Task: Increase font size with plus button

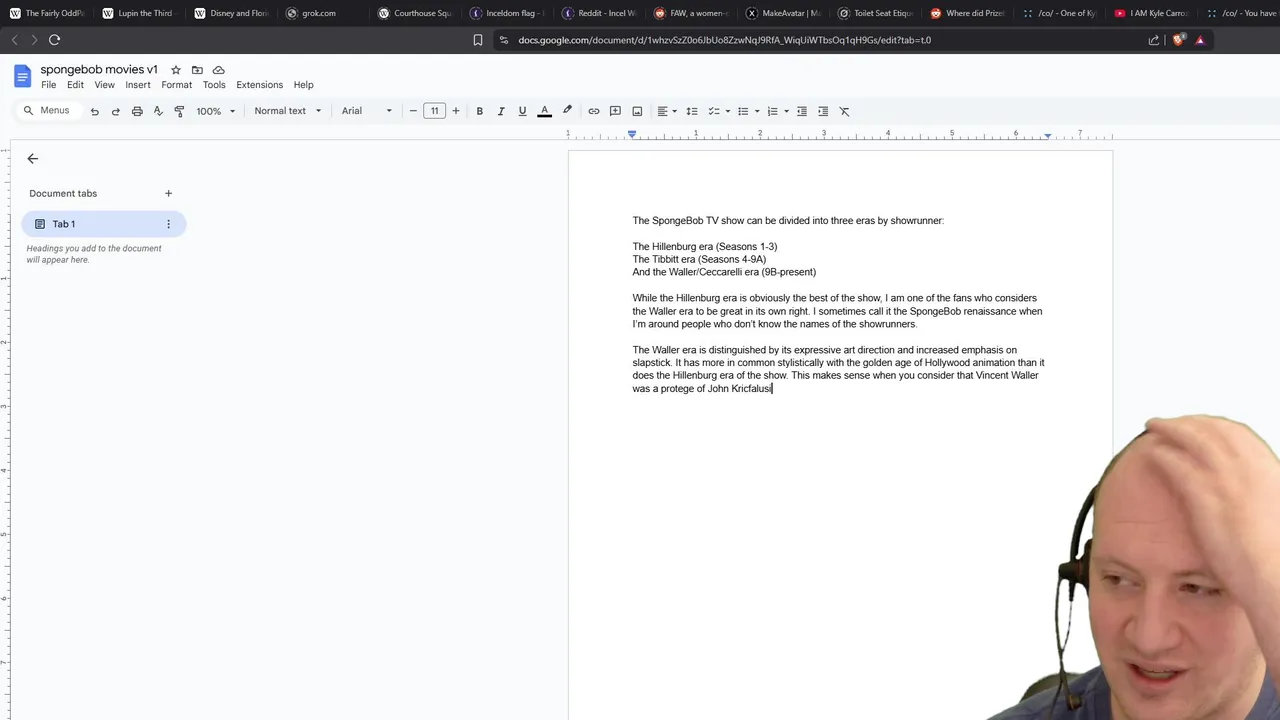Action: [x=456, y=111]
